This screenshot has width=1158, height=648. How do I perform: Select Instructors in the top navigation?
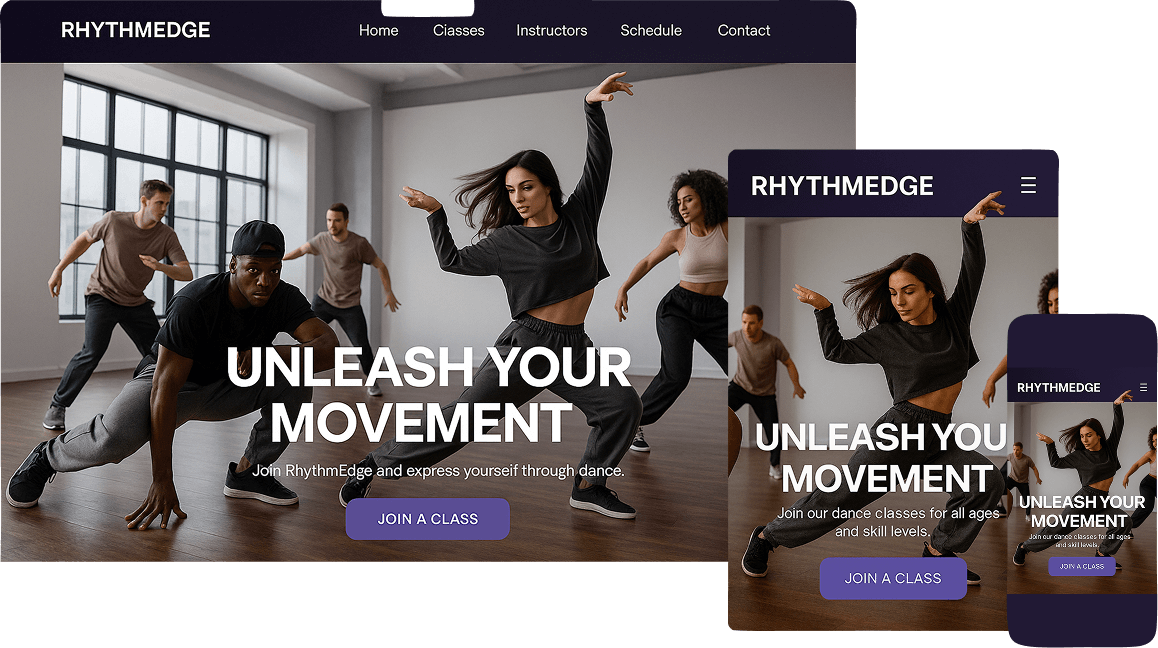552,30
